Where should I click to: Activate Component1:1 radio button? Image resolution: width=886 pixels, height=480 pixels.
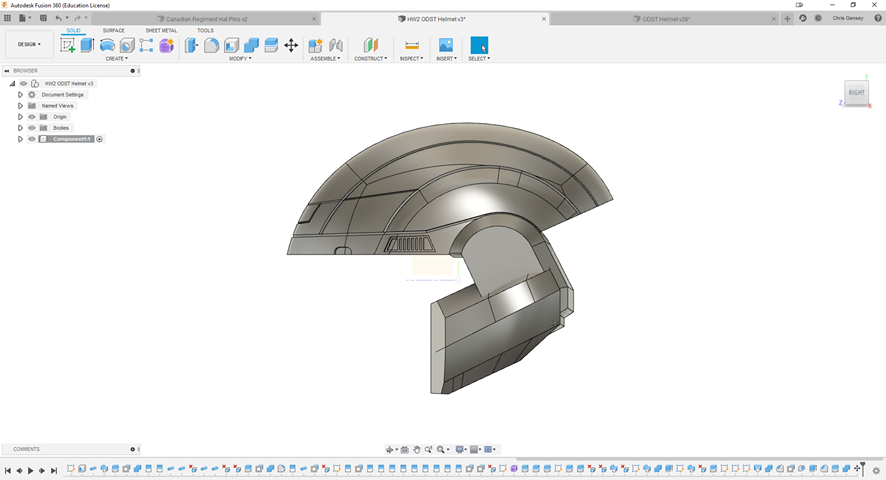click(99, 139)
